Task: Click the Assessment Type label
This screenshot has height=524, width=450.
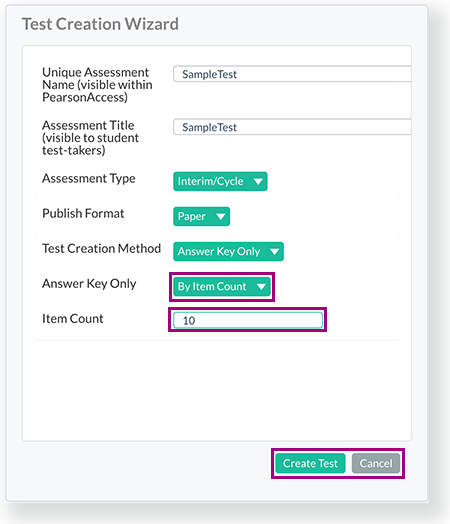Action: 89,178
